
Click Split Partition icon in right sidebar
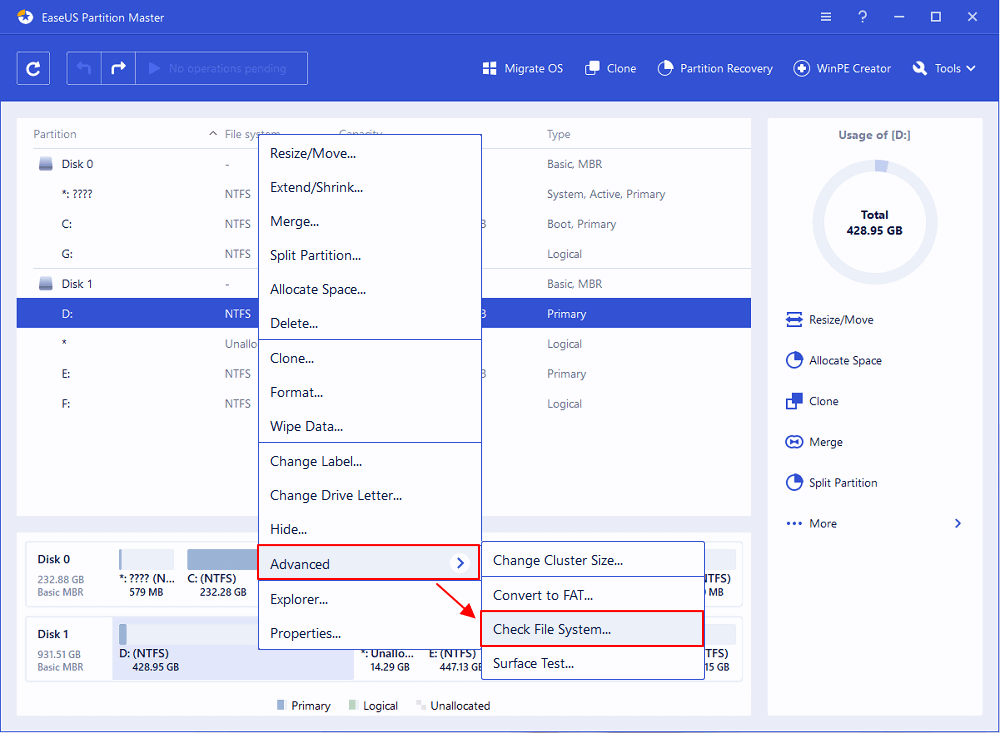(794, 483)
